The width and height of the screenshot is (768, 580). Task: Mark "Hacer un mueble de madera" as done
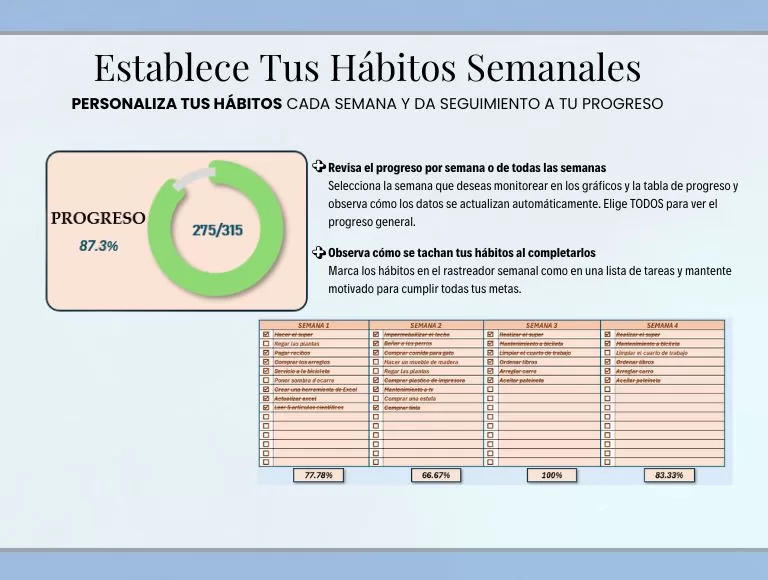376,362
